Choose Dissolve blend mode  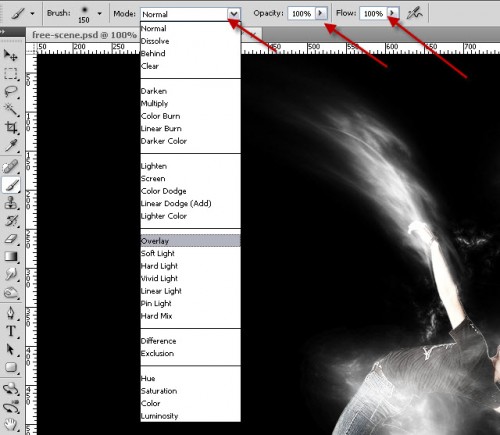pyautogui.click(x=190, y=41)
